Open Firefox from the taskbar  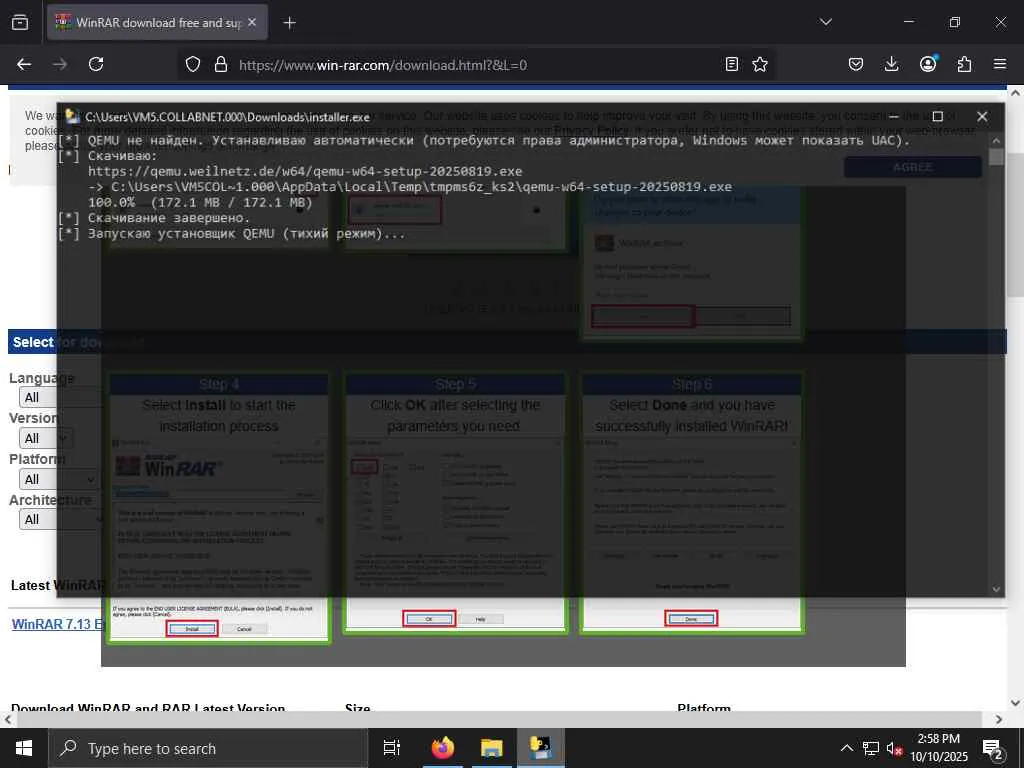click(443, 748)
